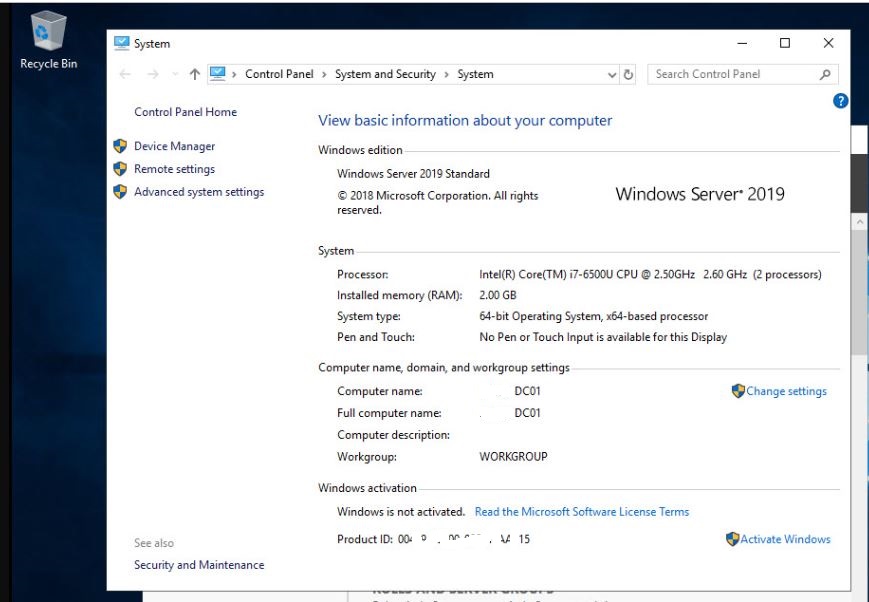Click the 'Product ID:' label
Viewport: 869px width, 602px height.
tap(365, 539)
